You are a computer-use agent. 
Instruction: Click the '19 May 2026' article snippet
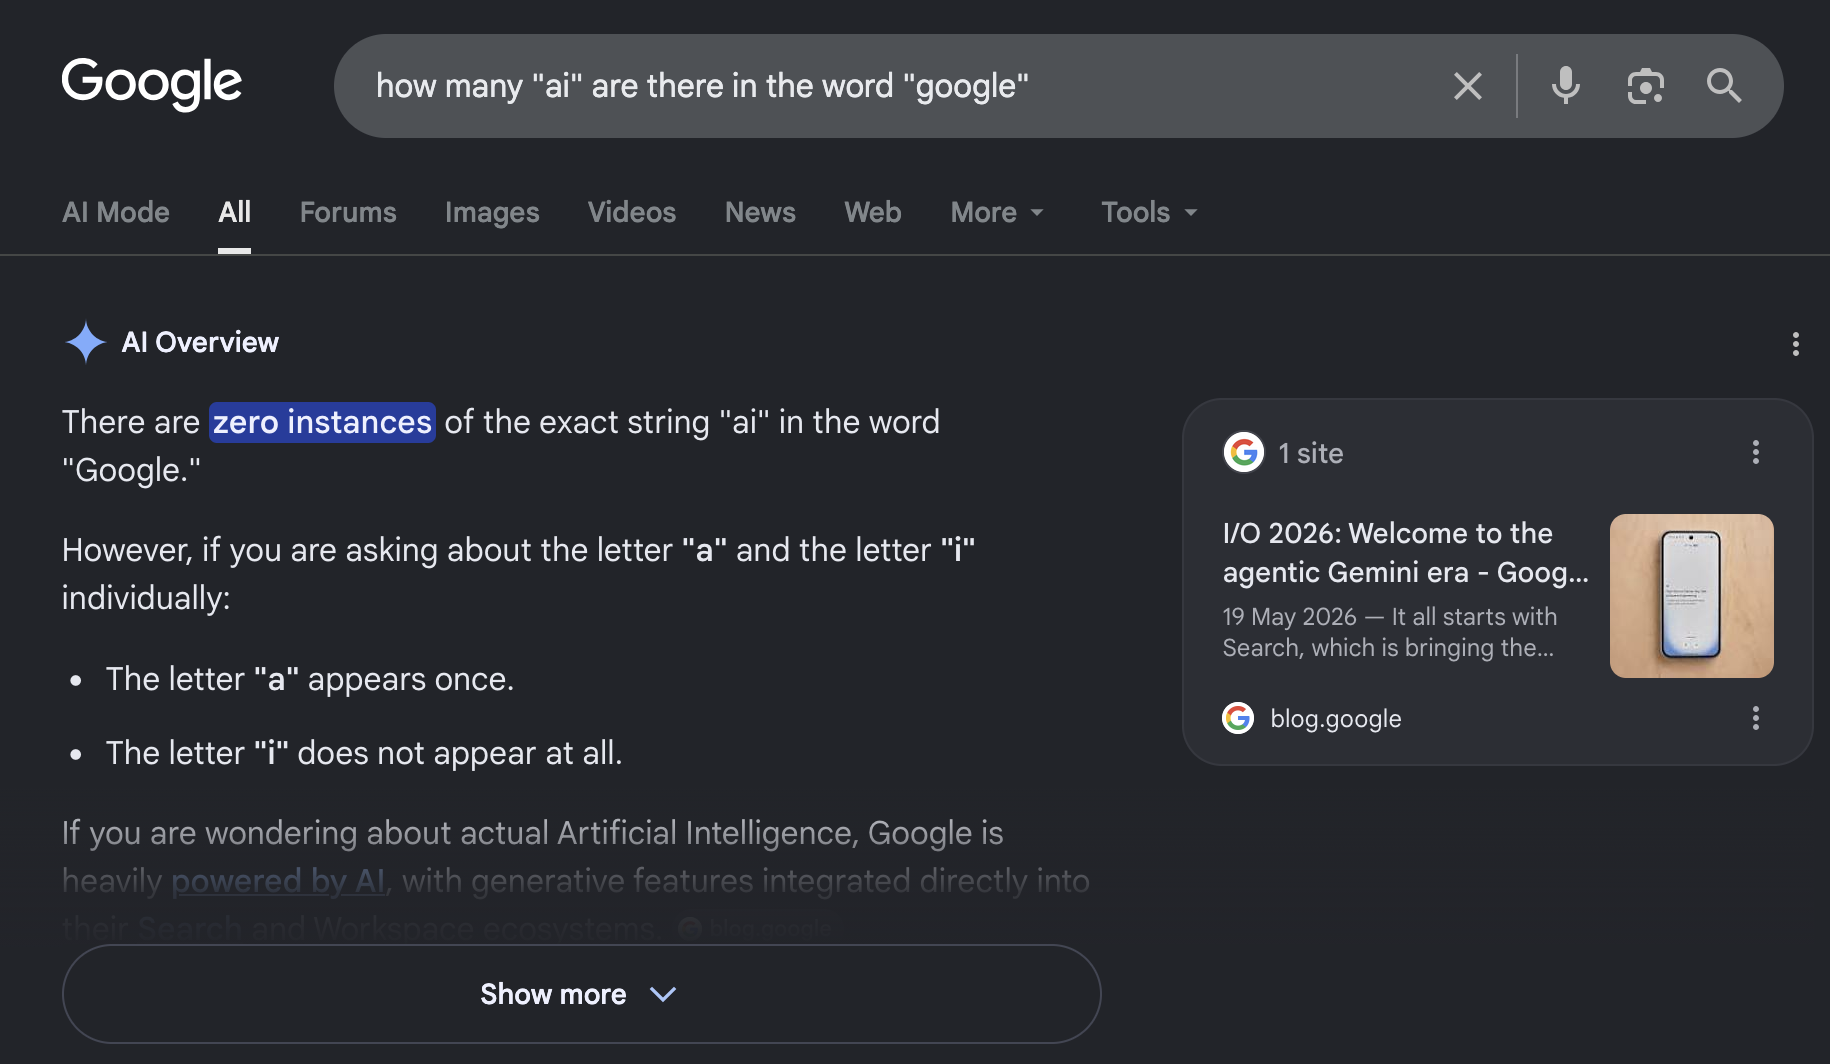point(1390,632)
